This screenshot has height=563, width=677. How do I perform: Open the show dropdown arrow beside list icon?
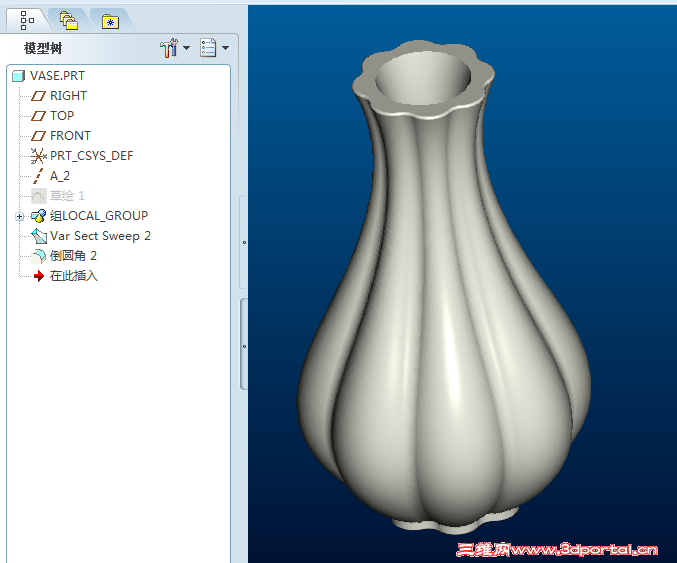[225, 48]
